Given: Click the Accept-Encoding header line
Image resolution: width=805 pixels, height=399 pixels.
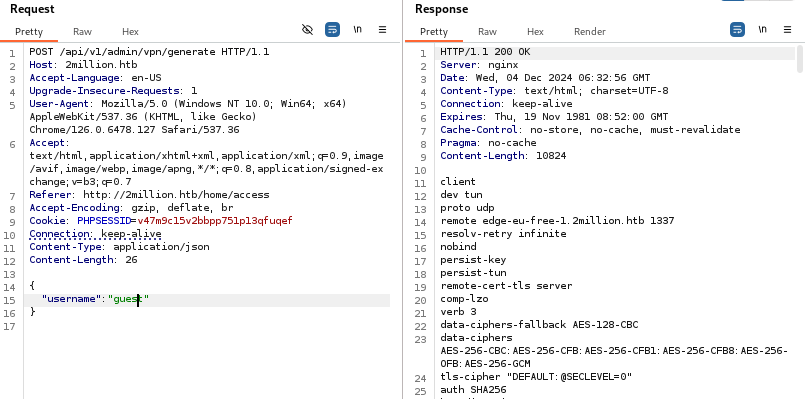Looking at the screenshot, I should (131, 208).
